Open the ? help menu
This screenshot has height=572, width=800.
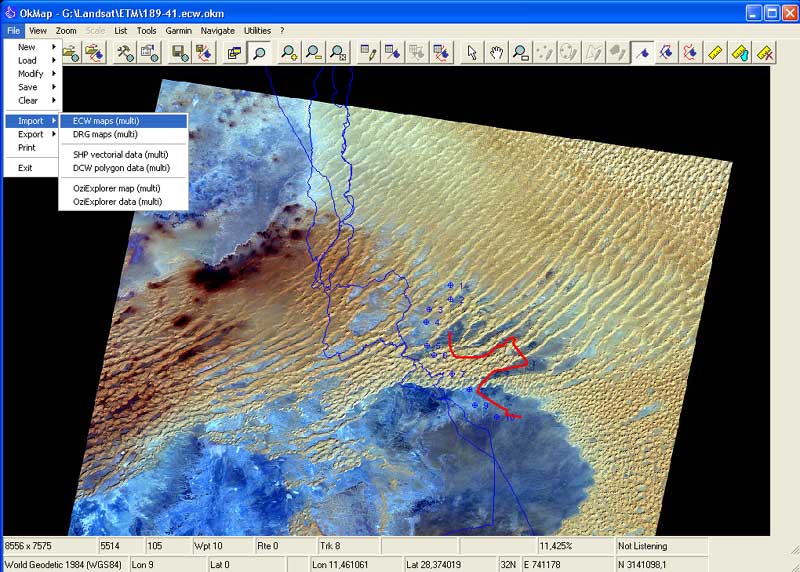(282, 31)
